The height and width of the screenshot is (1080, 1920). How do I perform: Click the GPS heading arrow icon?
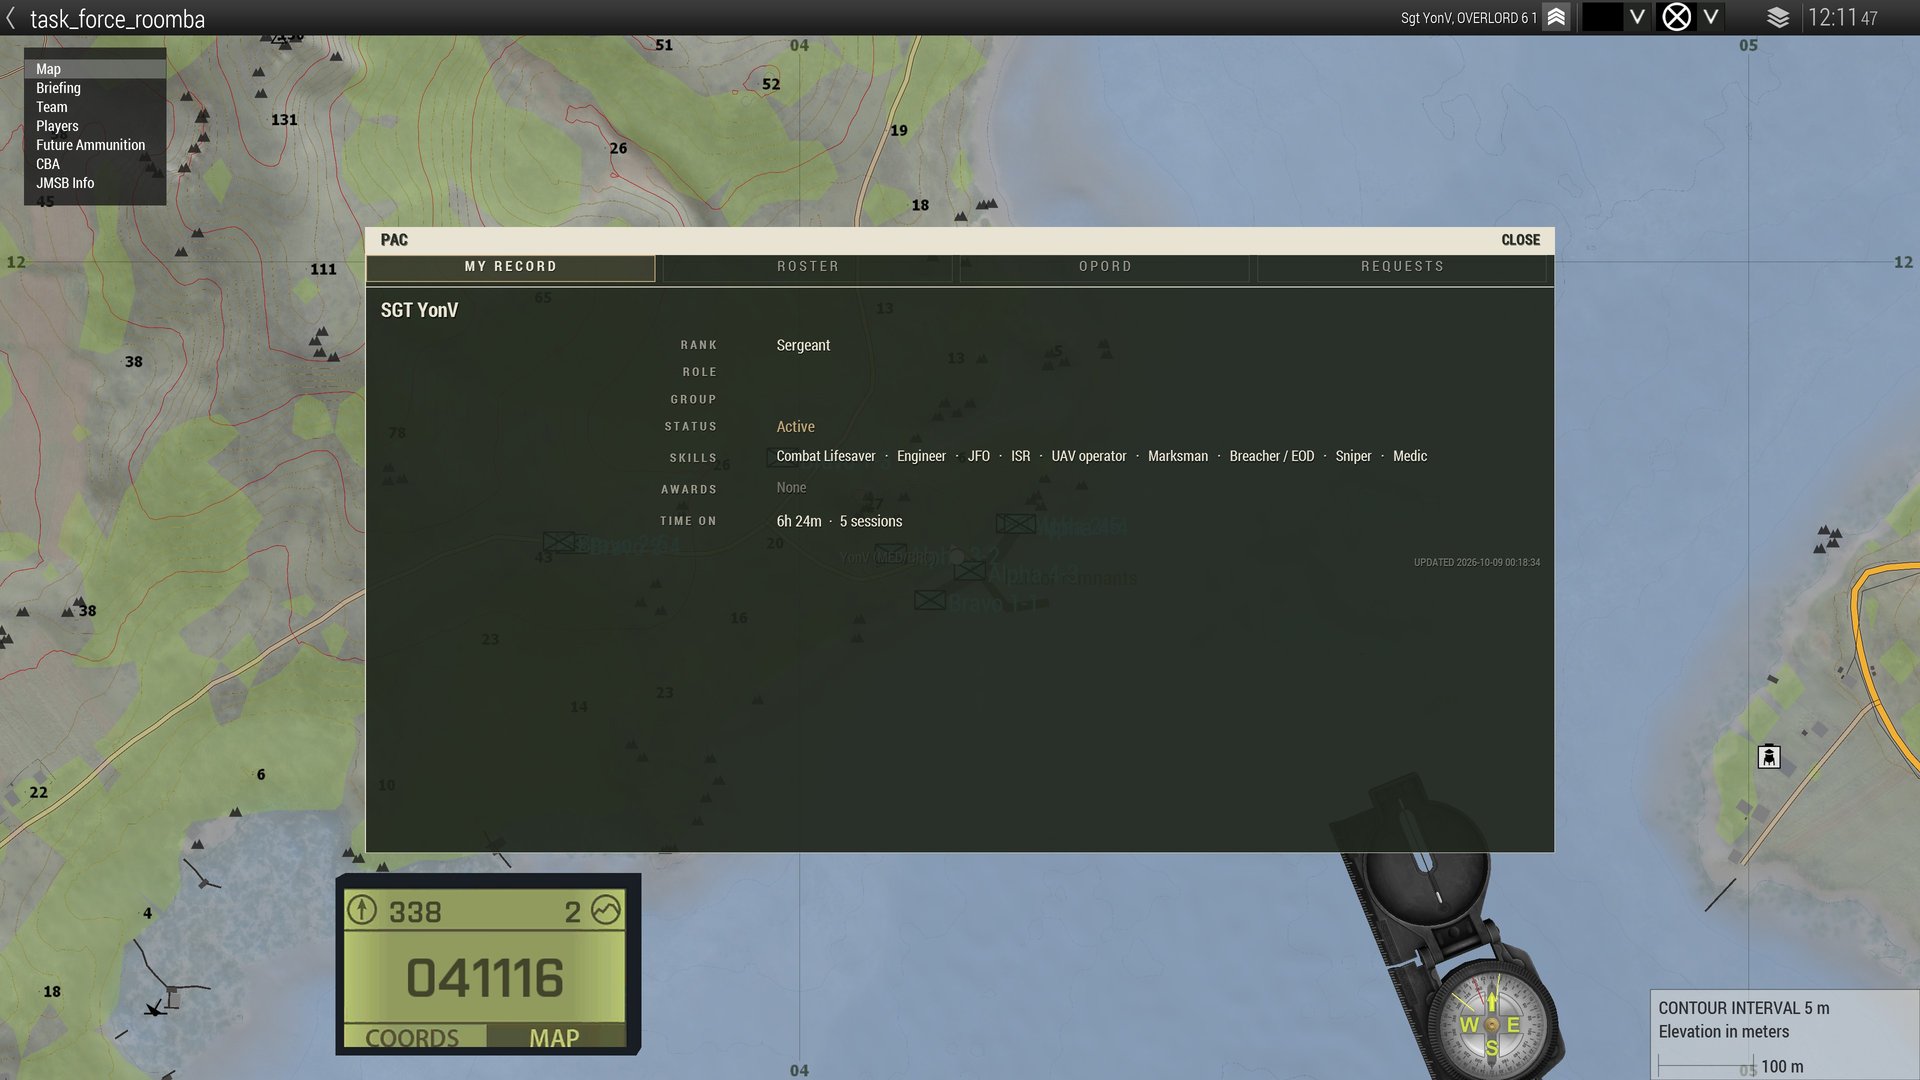(x=362, y=910)
